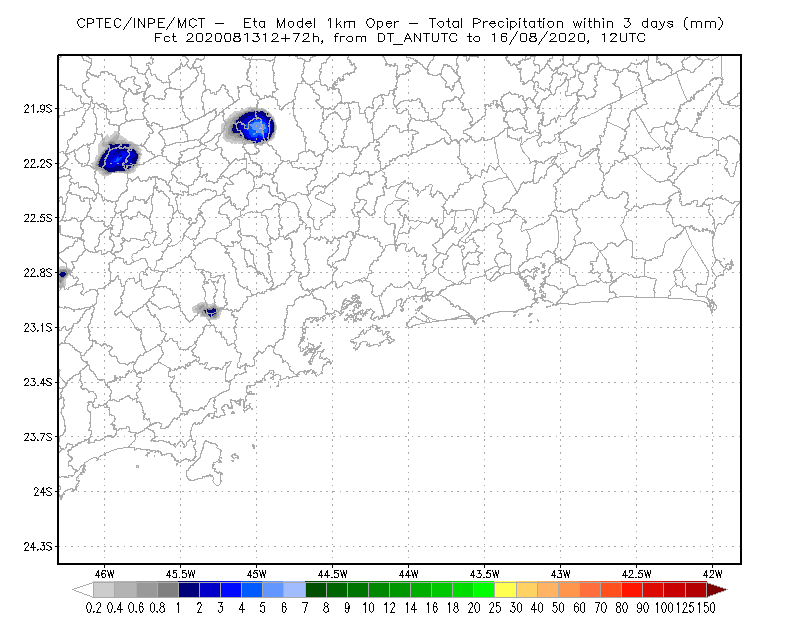Click the 24.3S latitude label
Viewport: 800px width, 618px height.
(37, 547)
